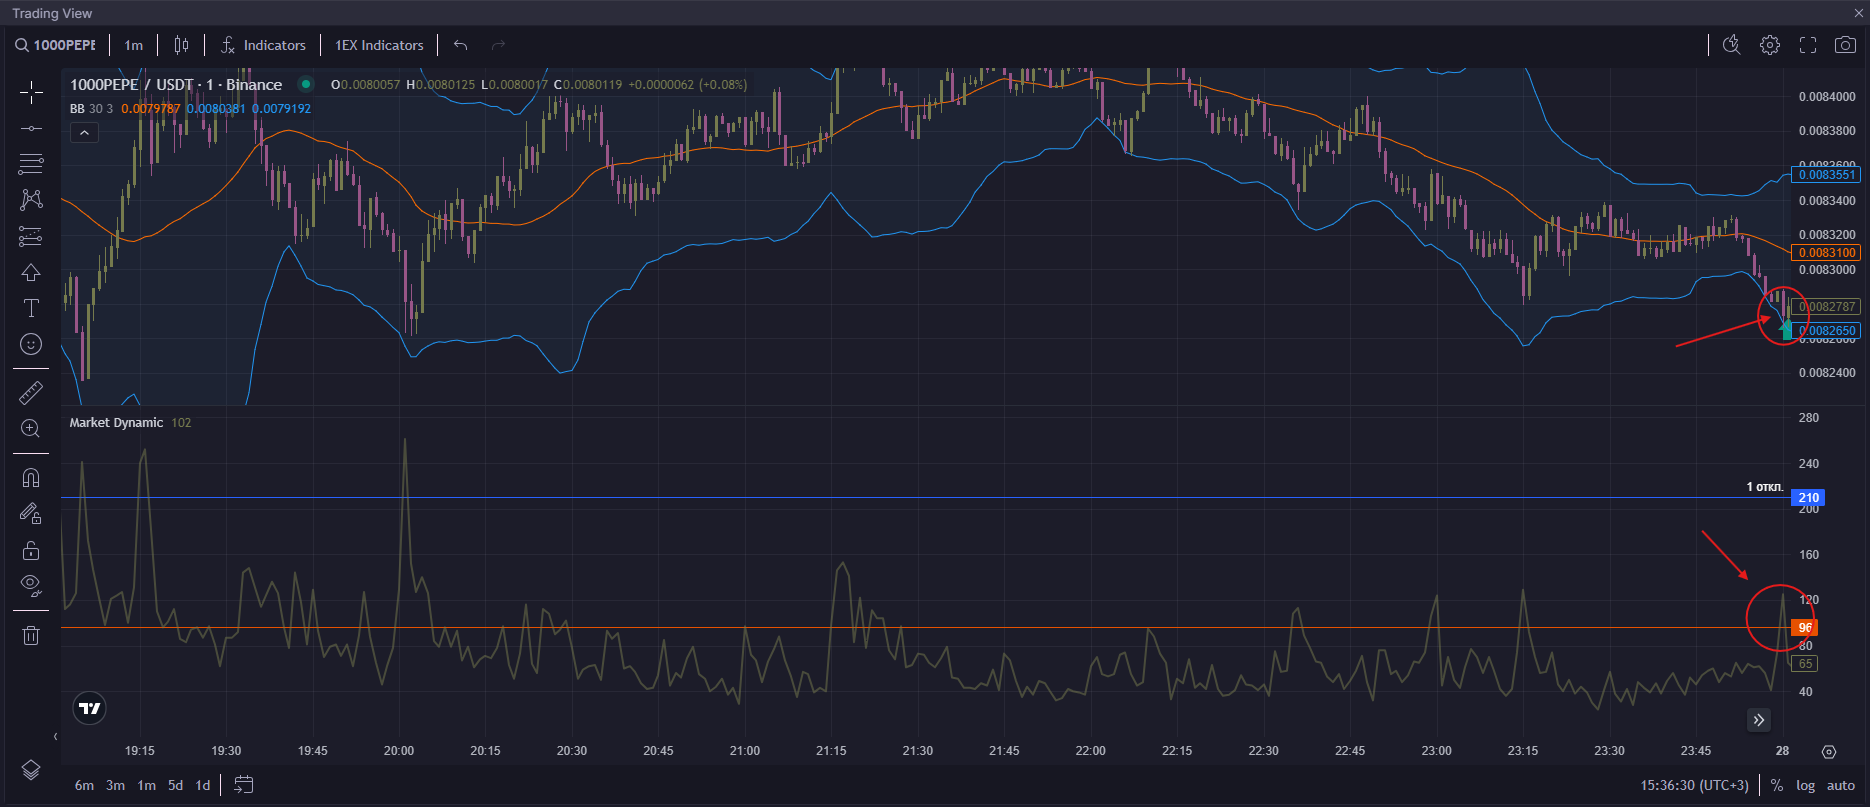
Task: Open the candlestick chart style dropdown
Action: (x=181, y=45)
